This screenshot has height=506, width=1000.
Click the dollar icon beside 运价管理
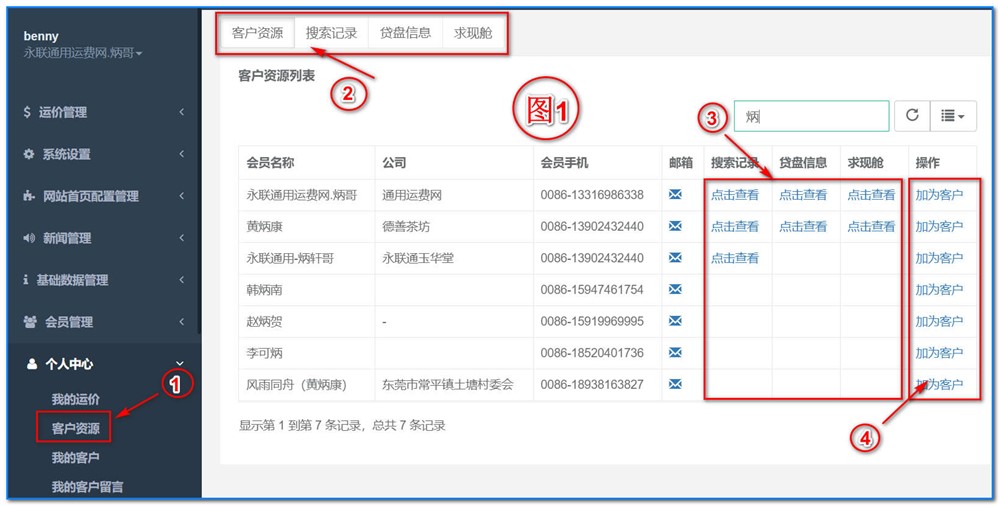(x=27, y=112)
